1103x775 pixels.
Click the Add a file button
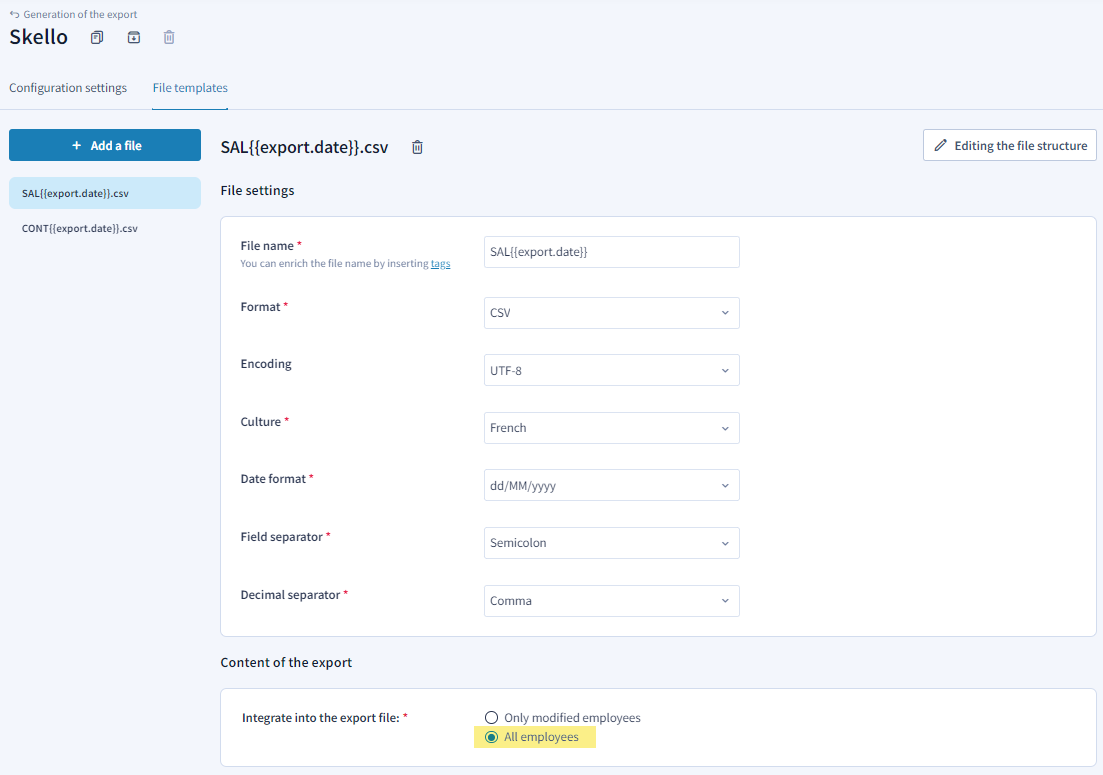[105, 146]
